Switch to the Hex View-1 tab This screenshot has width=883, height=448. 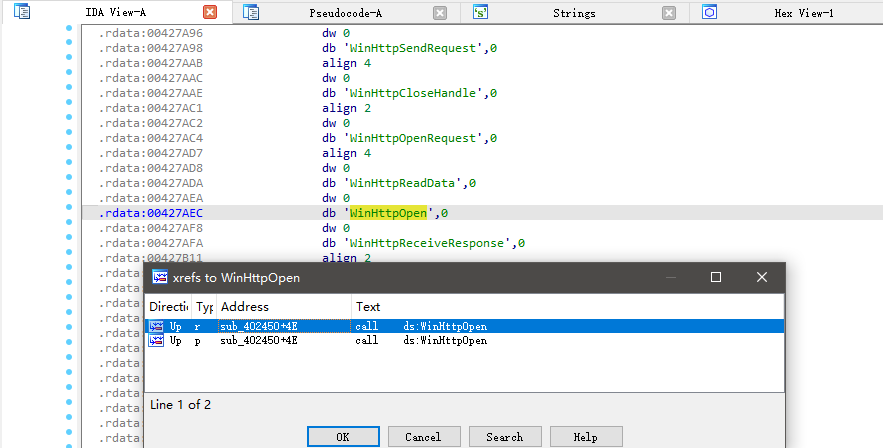click(803, 13)
